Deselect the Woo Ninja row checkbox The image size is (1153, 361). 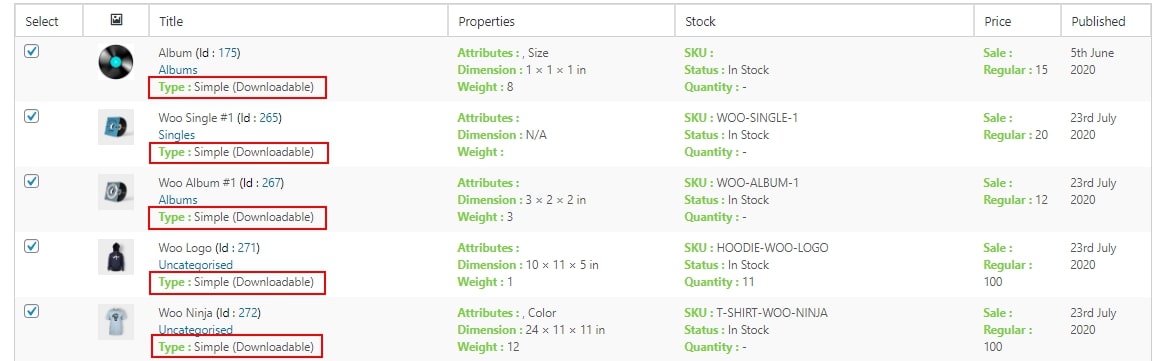32,311
